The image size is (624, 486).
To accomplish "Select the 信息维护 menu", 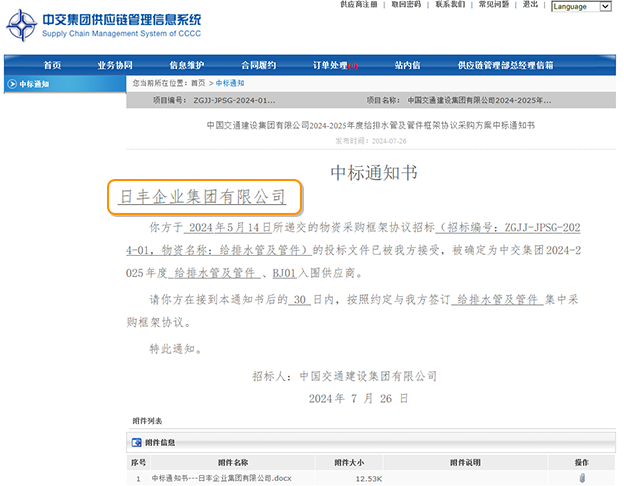I will click(186, 65).
